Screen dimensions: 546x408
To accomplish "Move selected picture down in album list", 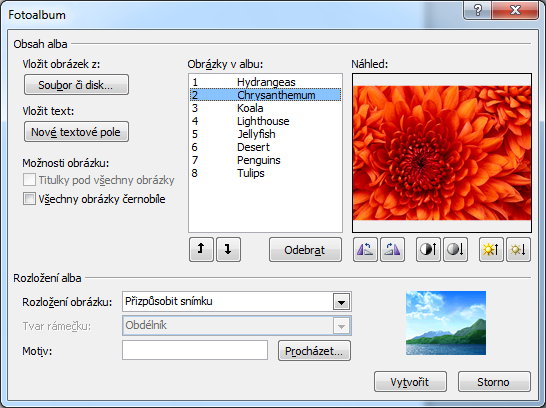I will (x=228, y=249).
